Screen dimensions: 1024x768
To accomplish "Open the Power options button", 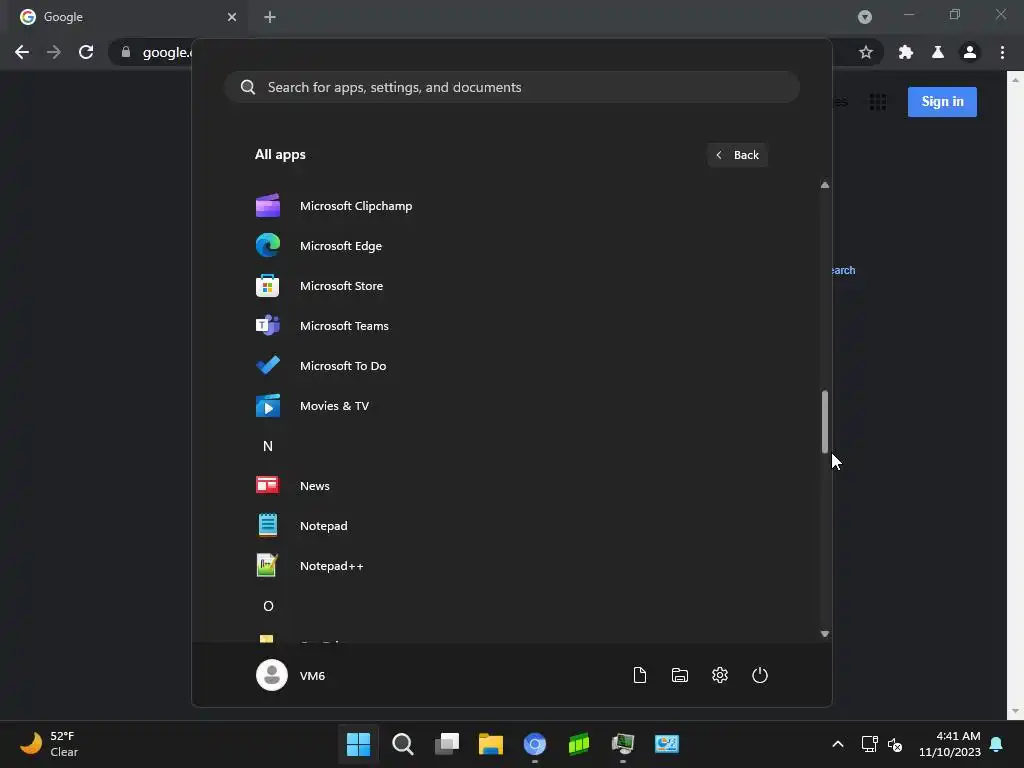I will point(760,675).
